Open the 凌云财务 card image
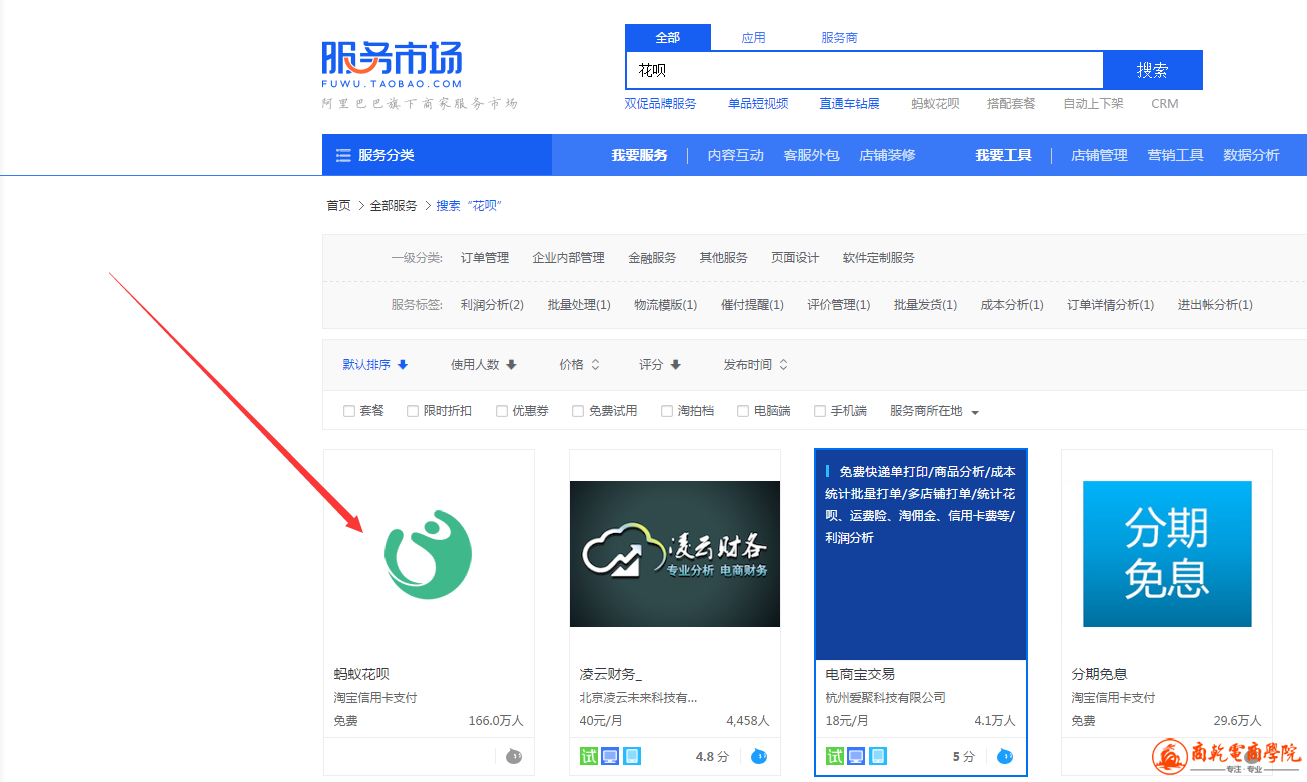The height and width of the screenshot is (782, 1307). (x=675, y=554)
